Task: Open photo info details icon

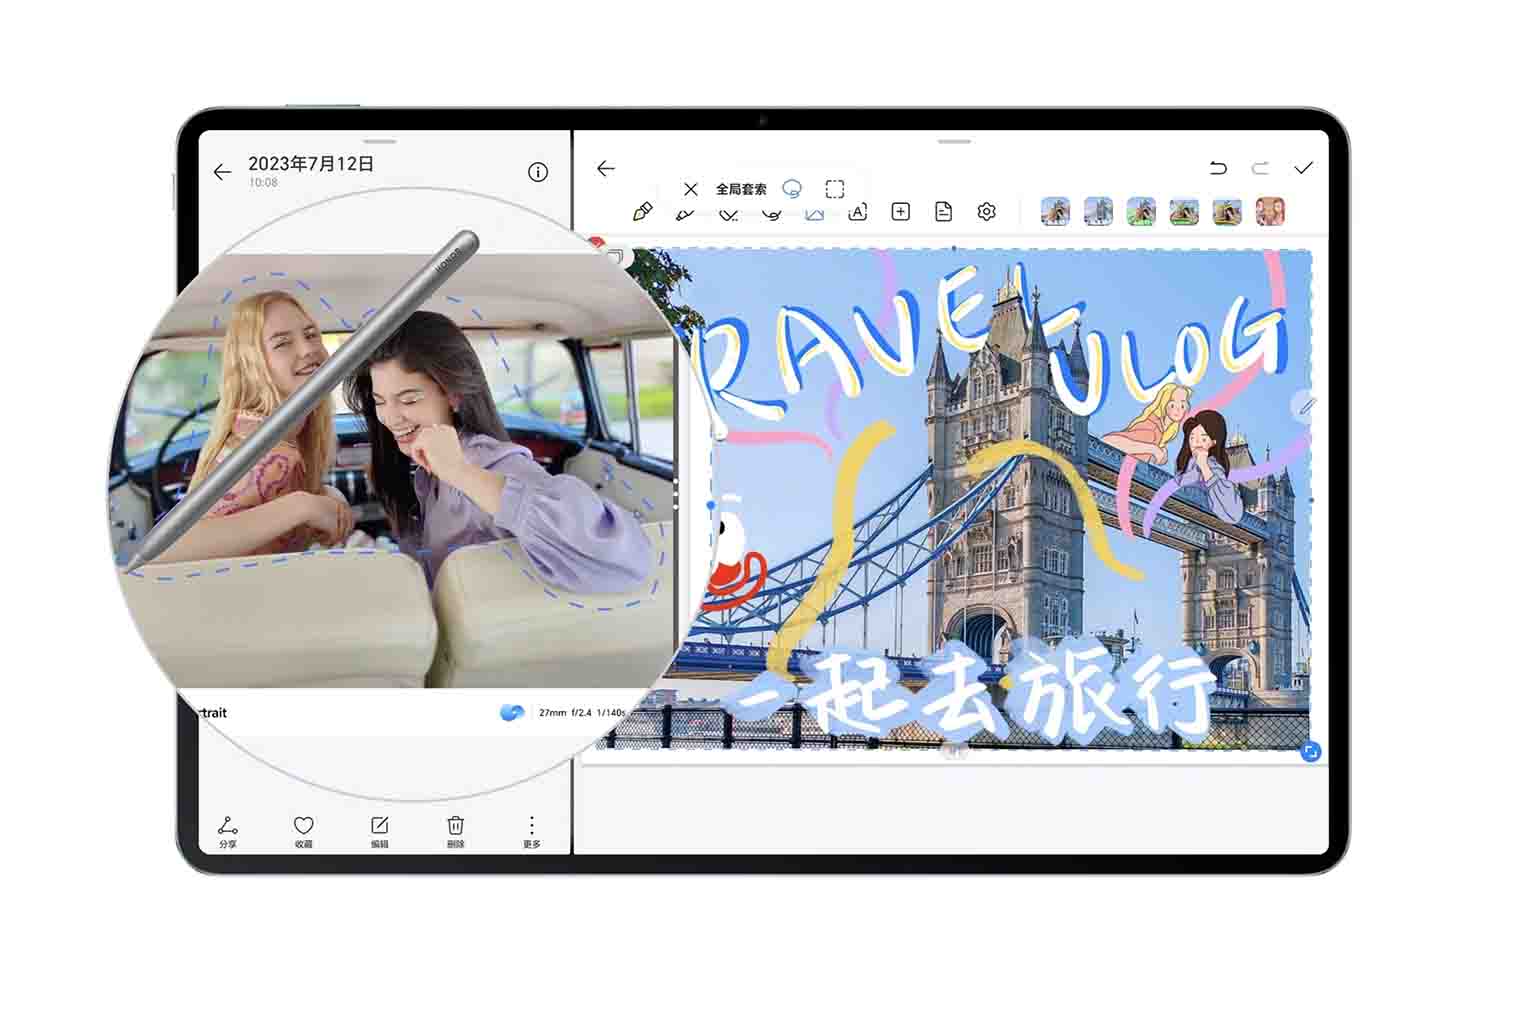Action: (538, 172)
